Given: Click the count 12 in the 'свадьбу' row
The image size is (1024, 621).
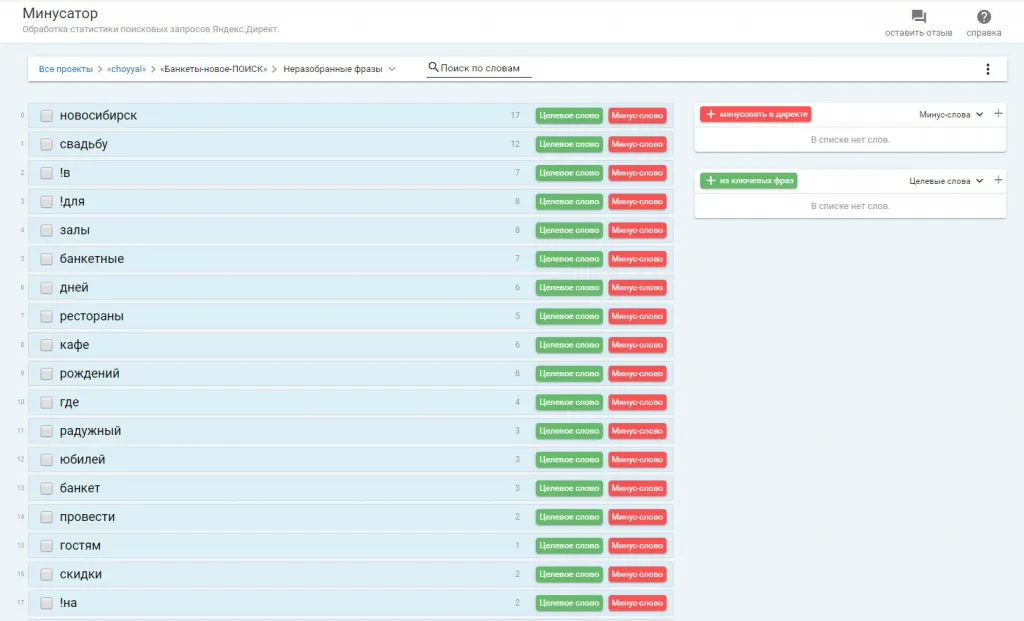Looking at the screenshot, I should [x=515, y=144].
